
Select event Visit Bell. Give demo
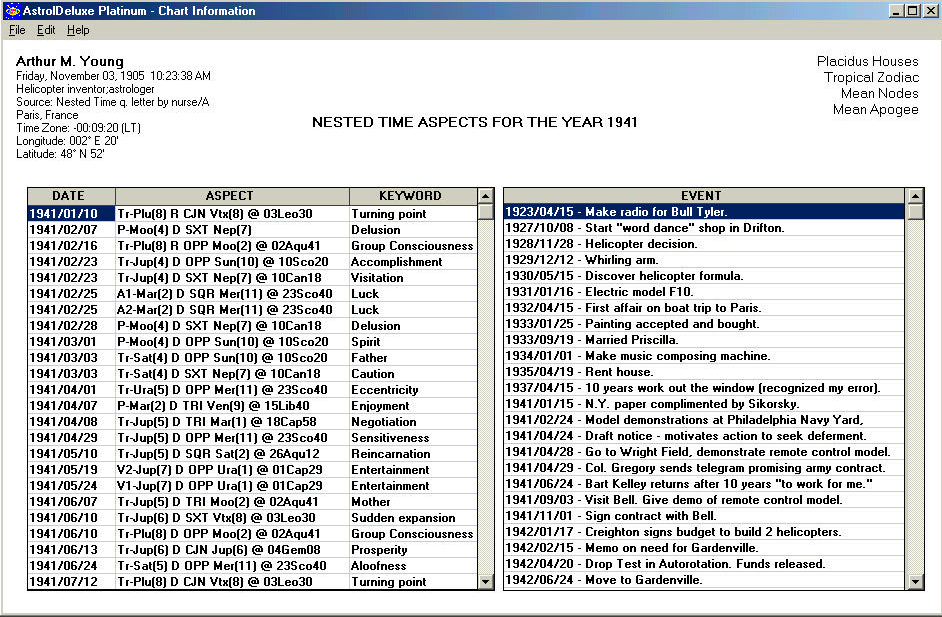703,500
